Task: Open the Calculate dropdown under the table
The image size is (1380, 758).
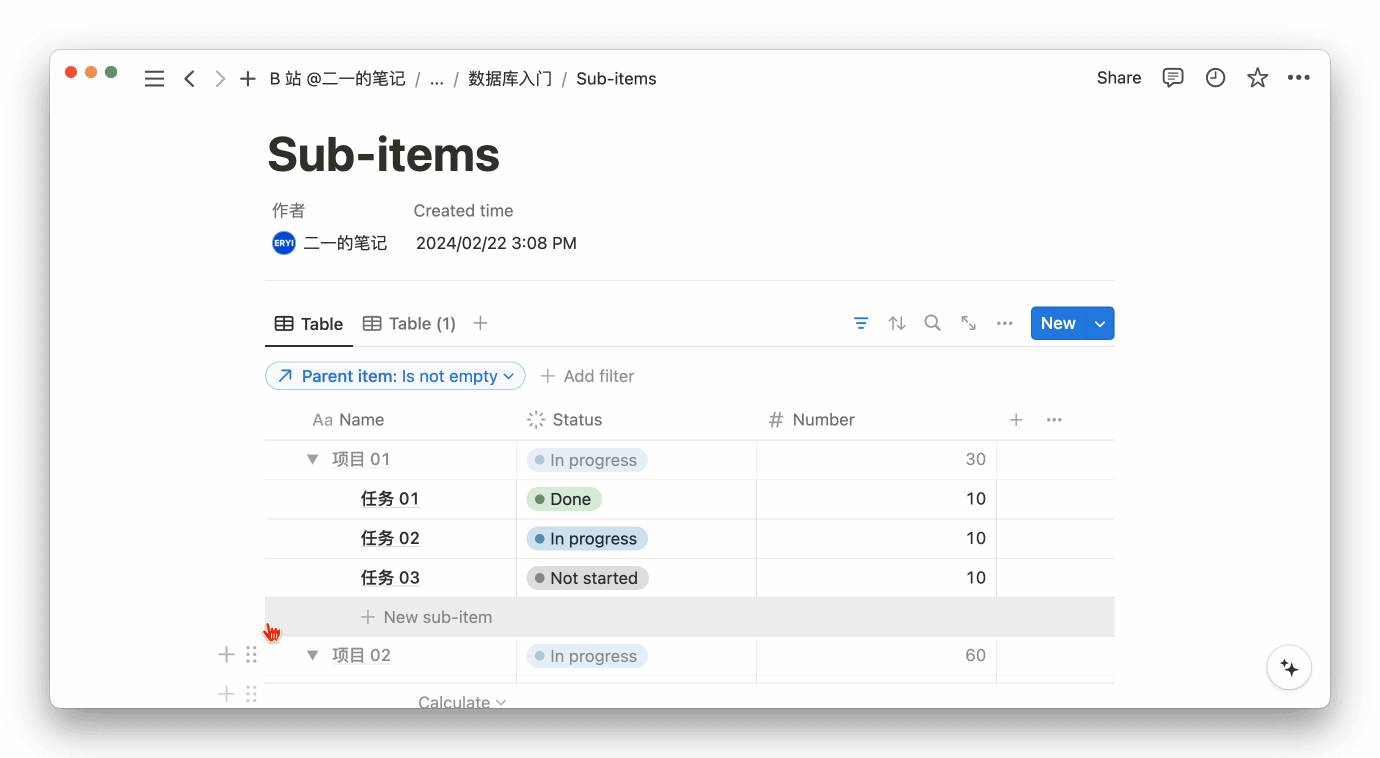Action: pyautogui.click(x=462, y=702)
